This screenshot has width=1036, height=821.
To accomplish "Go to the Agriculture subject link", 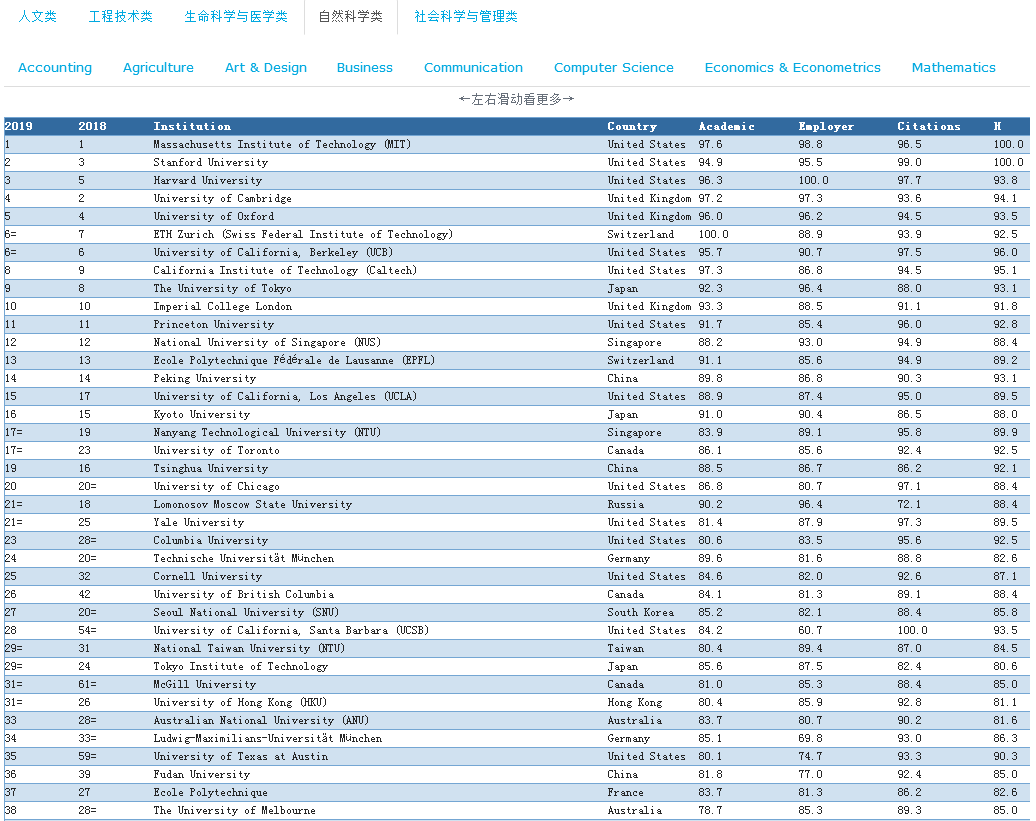I will tap(158, 68).
